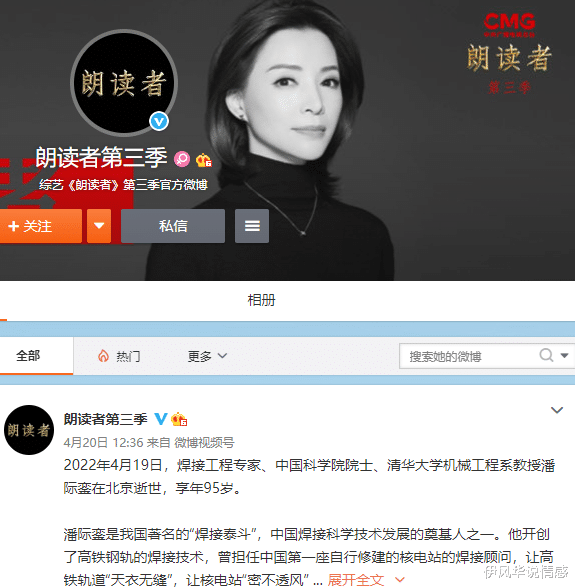Open search options dropdown arrow
575x588 pixels.
pyautogui.click(x=564, y=355)
